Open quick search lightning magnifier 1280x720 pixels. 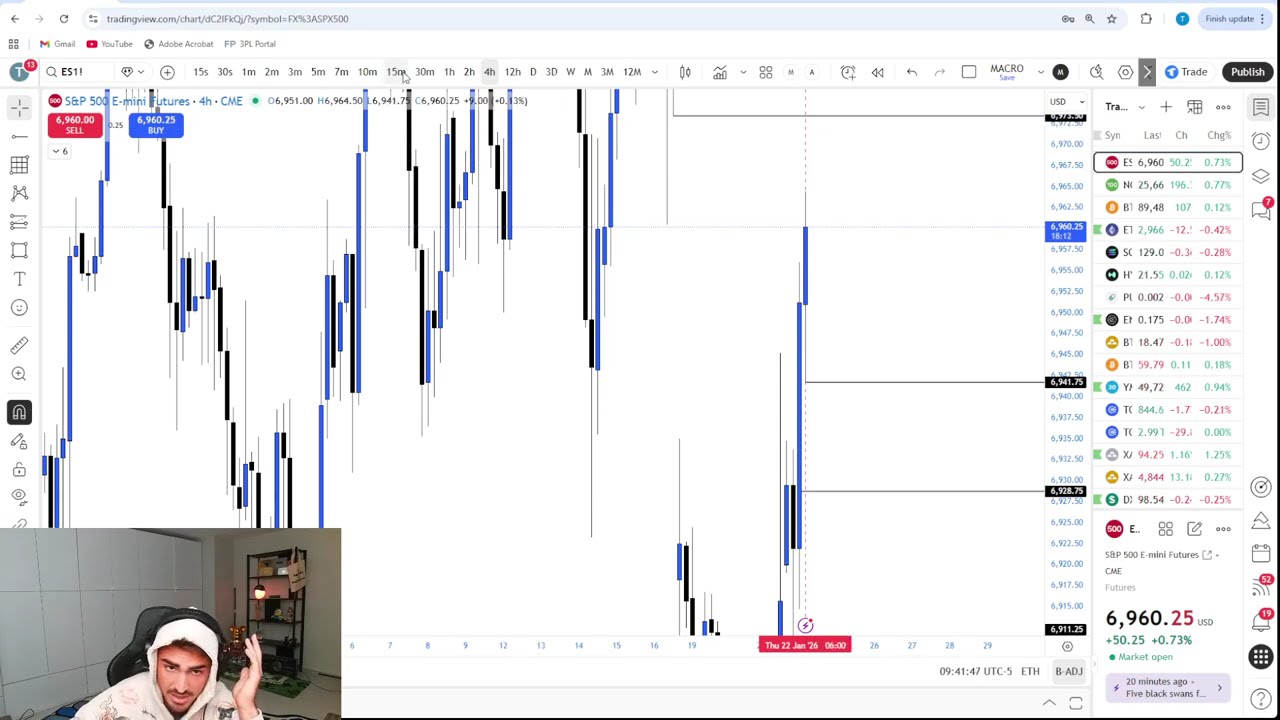tap(1097, 72)
